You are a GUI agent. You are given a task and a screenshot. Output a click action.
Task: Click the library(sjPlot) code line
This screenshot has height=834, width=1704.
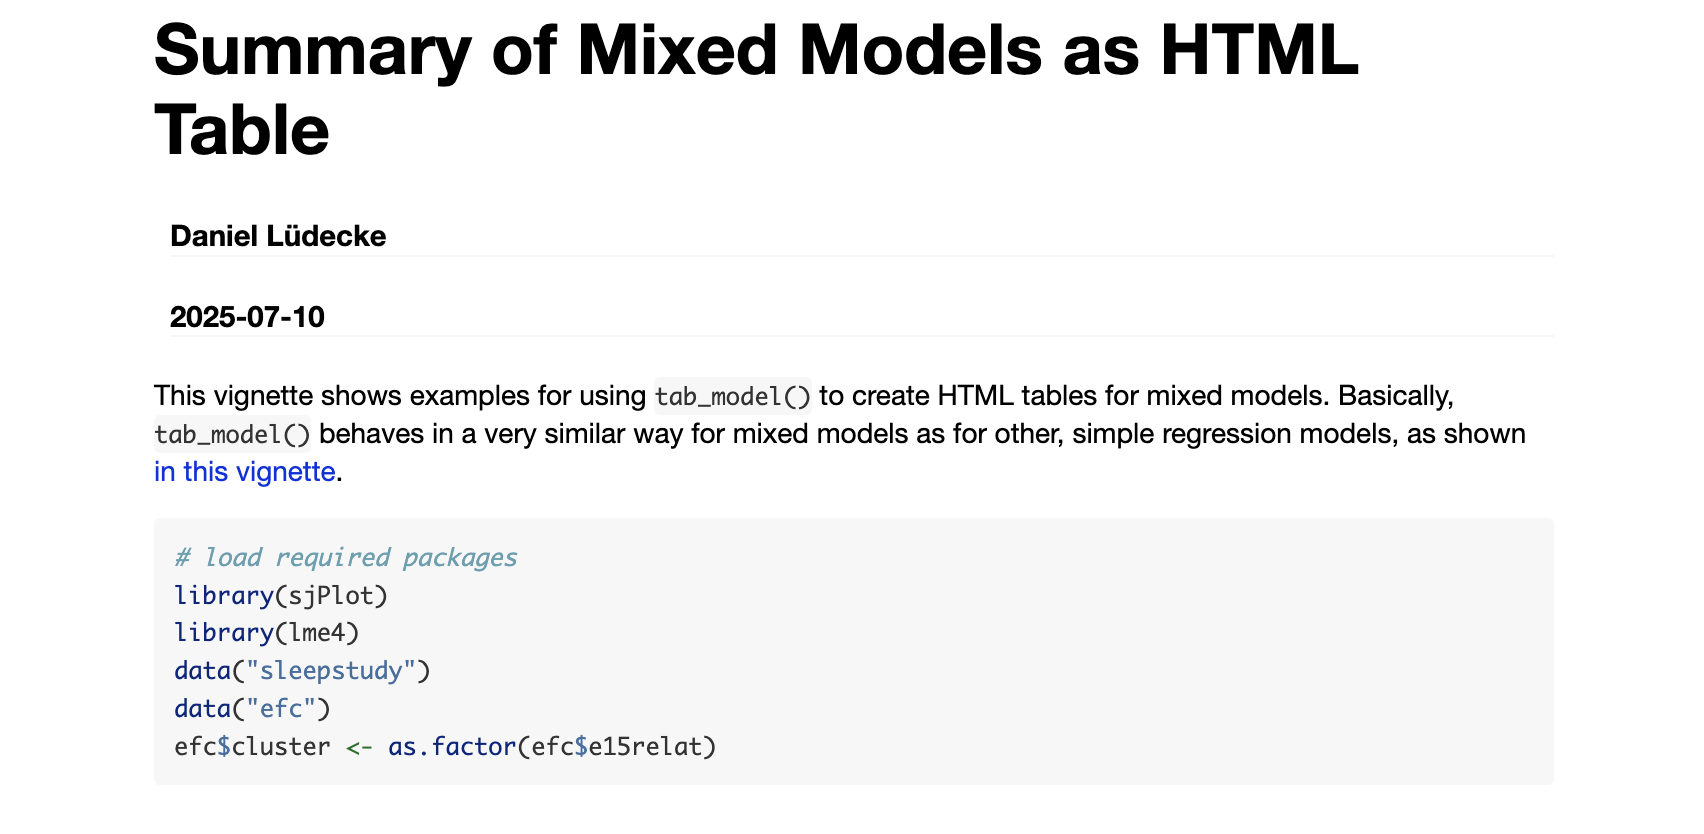(280, 596)
